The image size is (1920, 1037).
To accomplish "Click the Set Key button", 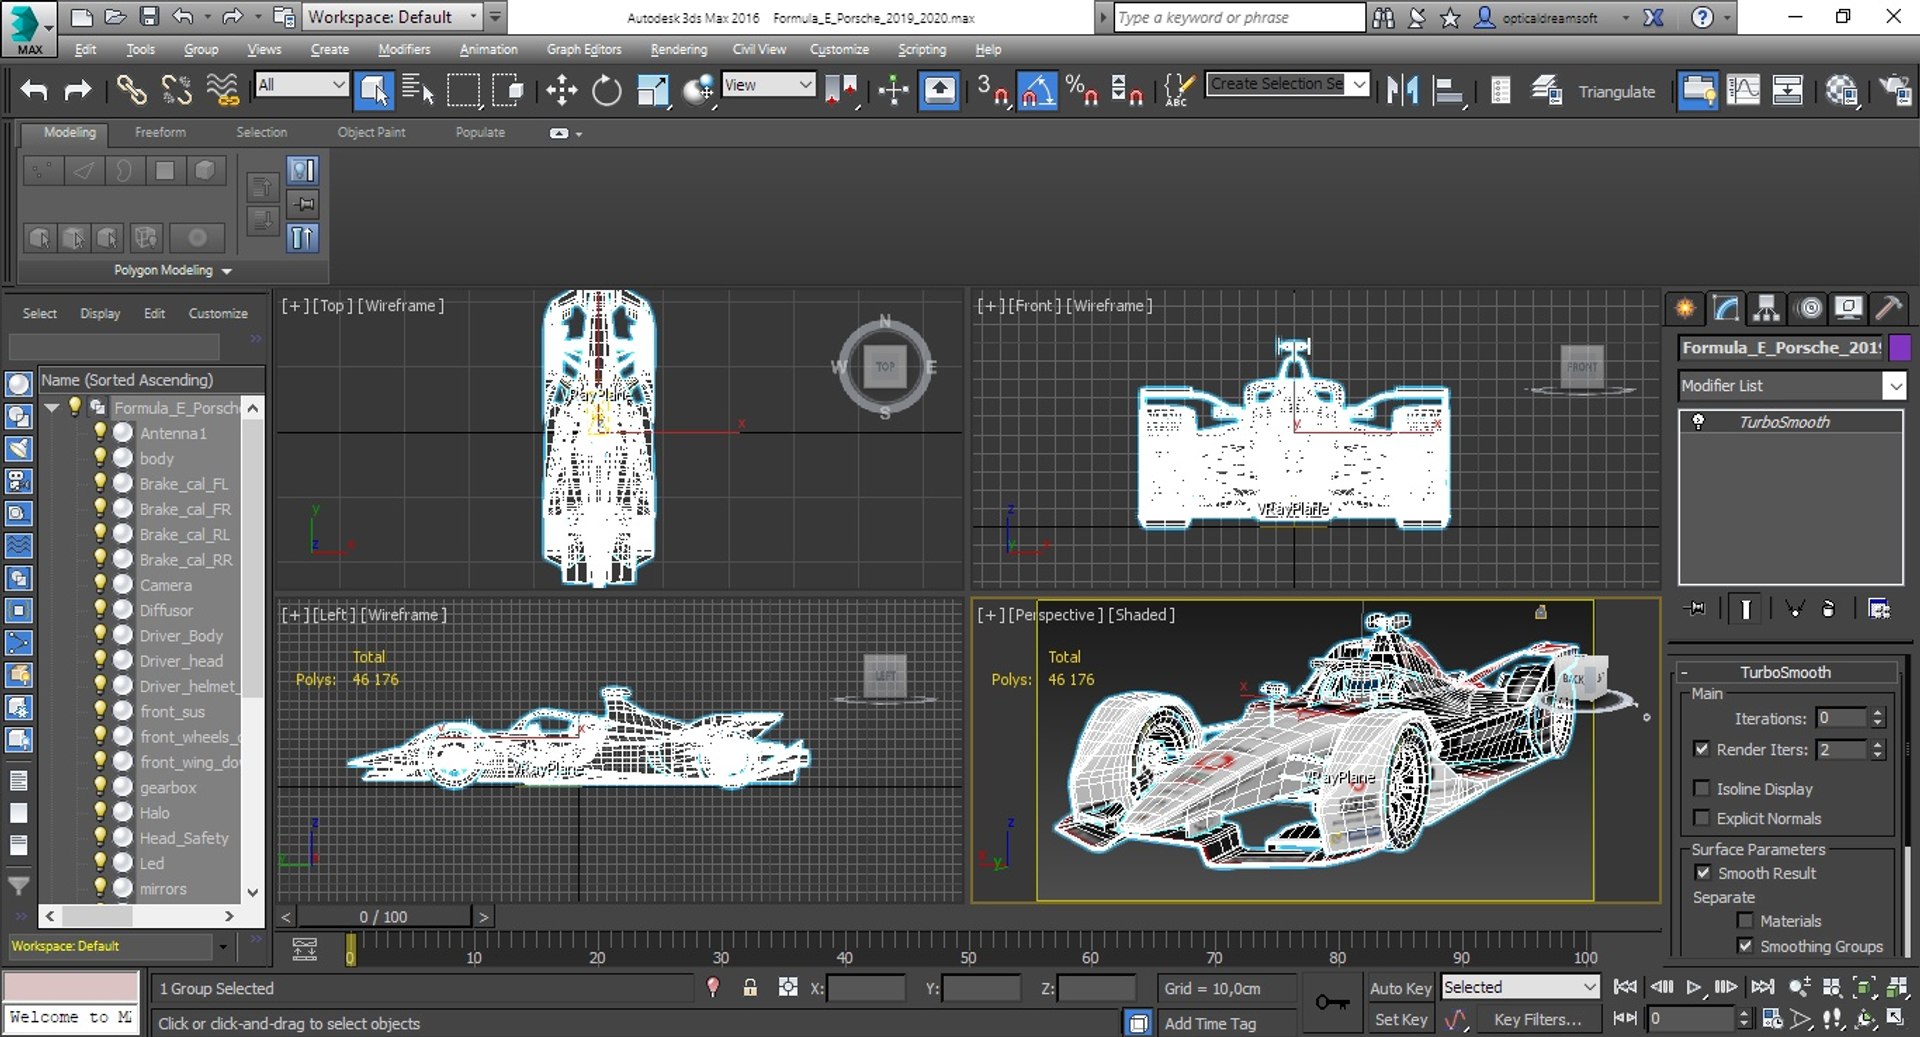I will point(1400,1020).
